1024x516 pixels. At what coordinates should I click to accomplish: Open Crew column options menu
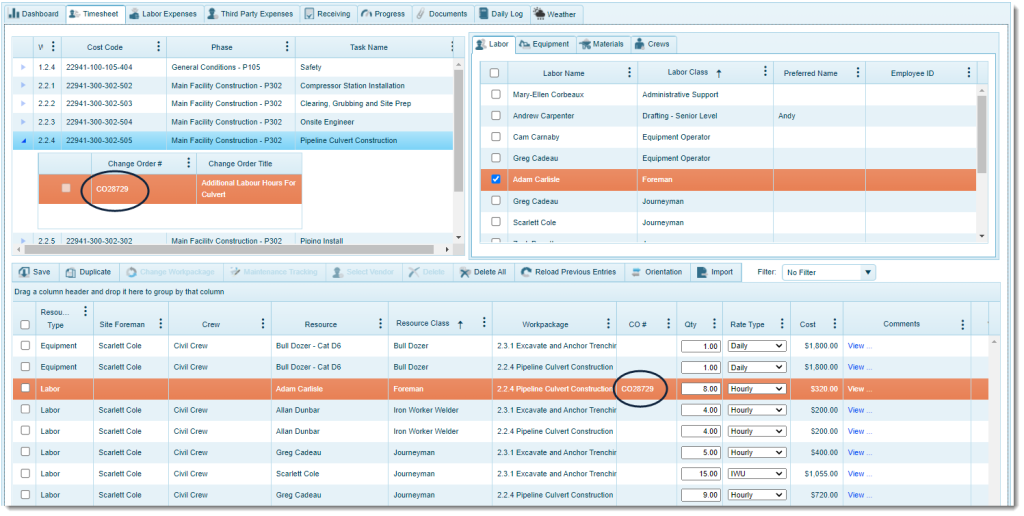pyautogui.click(x=263, y=323)
